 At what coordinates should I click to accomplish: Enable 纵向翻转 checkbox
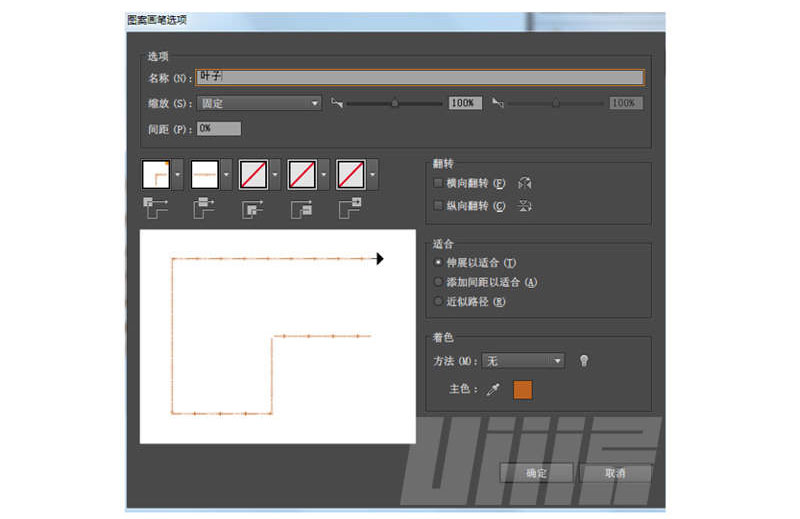(x=438, y=206)
